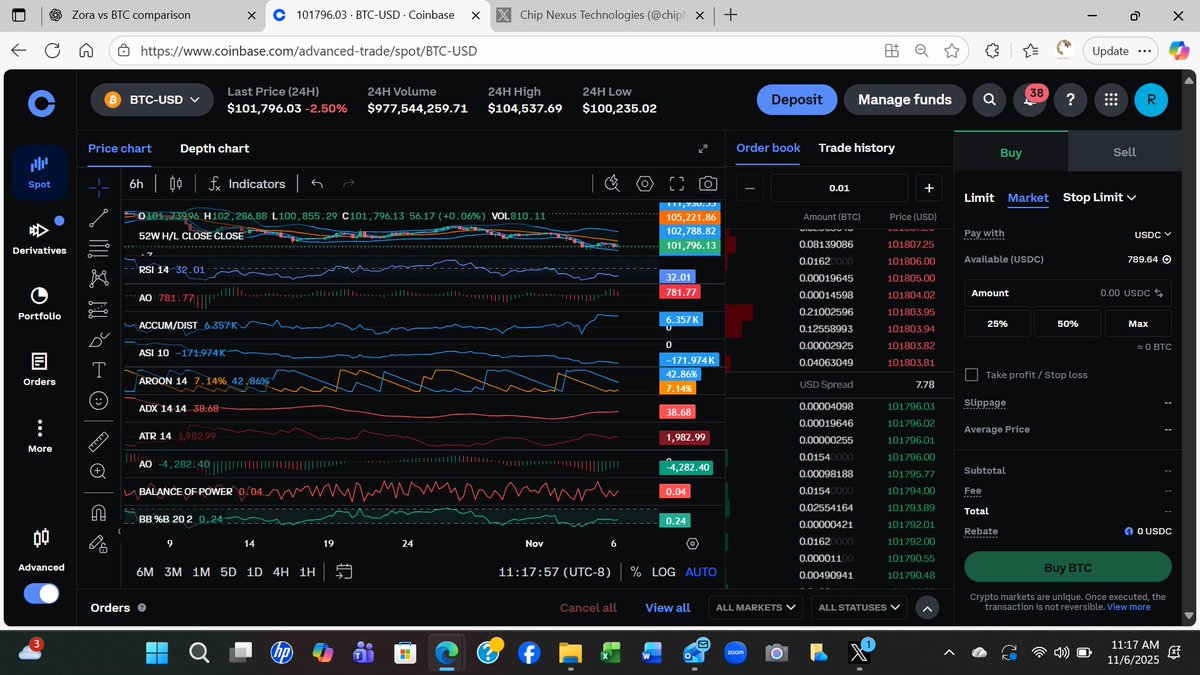The image size is (1200, 675).
Task: Enable Take profit / Stop loss checkbox
Action: [971, 375]
